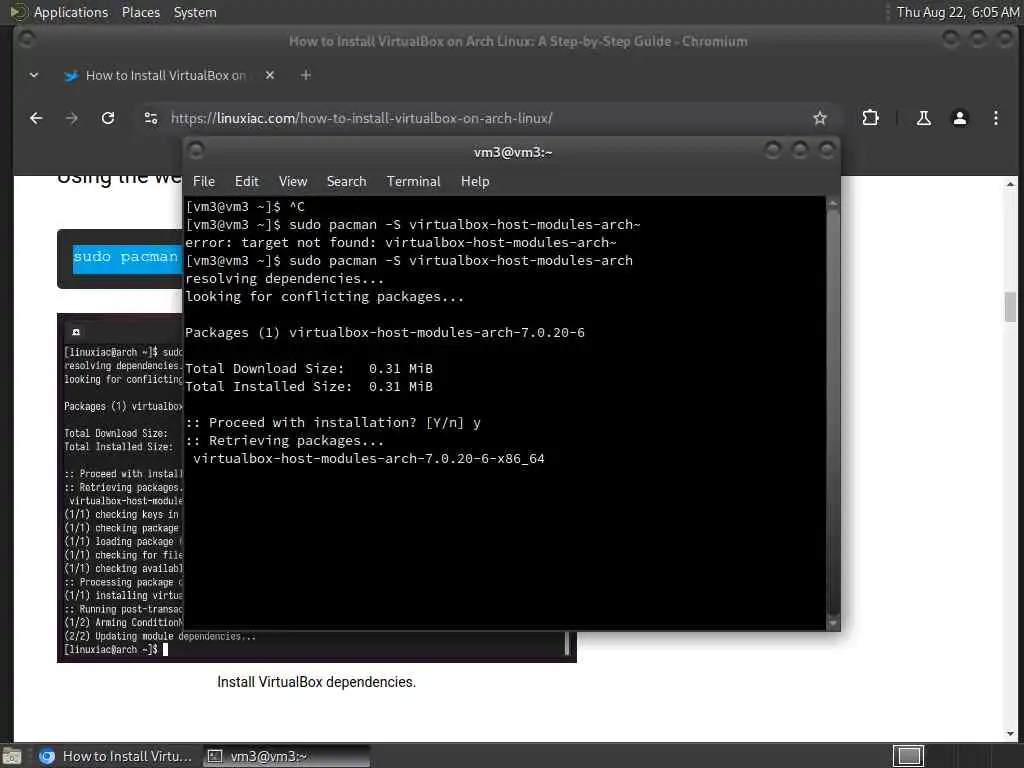Bookmark this page with the star
This screenshot has height=768, width=1024.
[820, 118]
